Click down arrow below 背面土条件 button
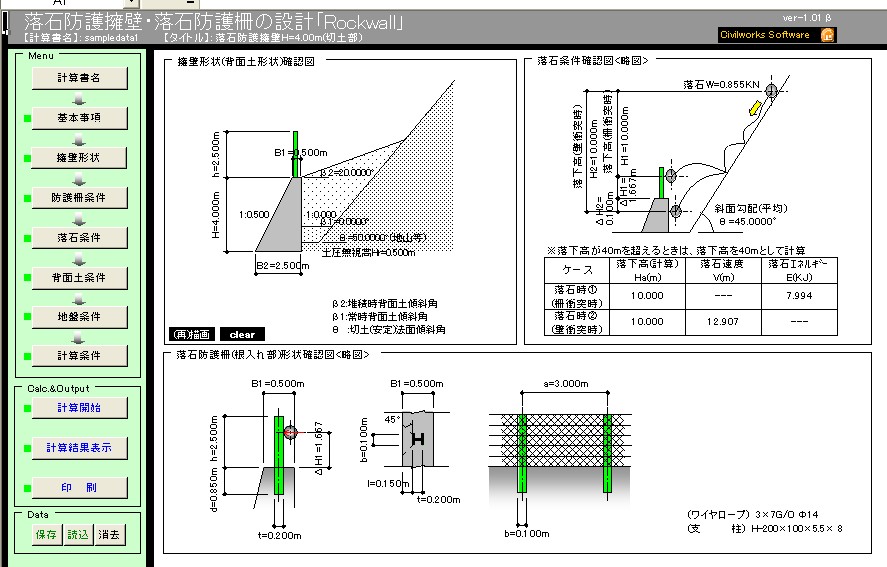Screen dimensions: 887x567 point(79,299)
